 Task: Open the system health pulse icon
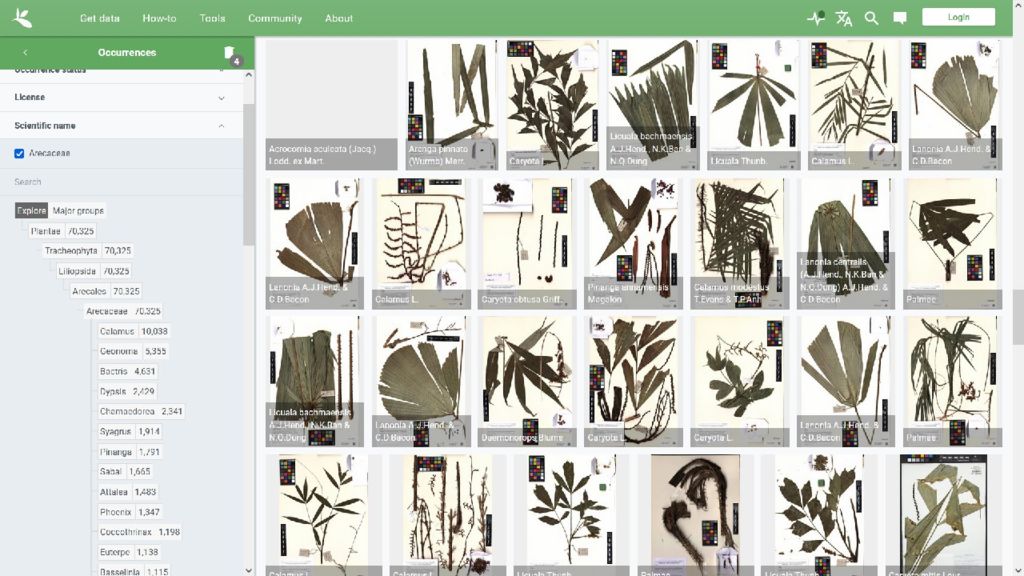[816, 18]
